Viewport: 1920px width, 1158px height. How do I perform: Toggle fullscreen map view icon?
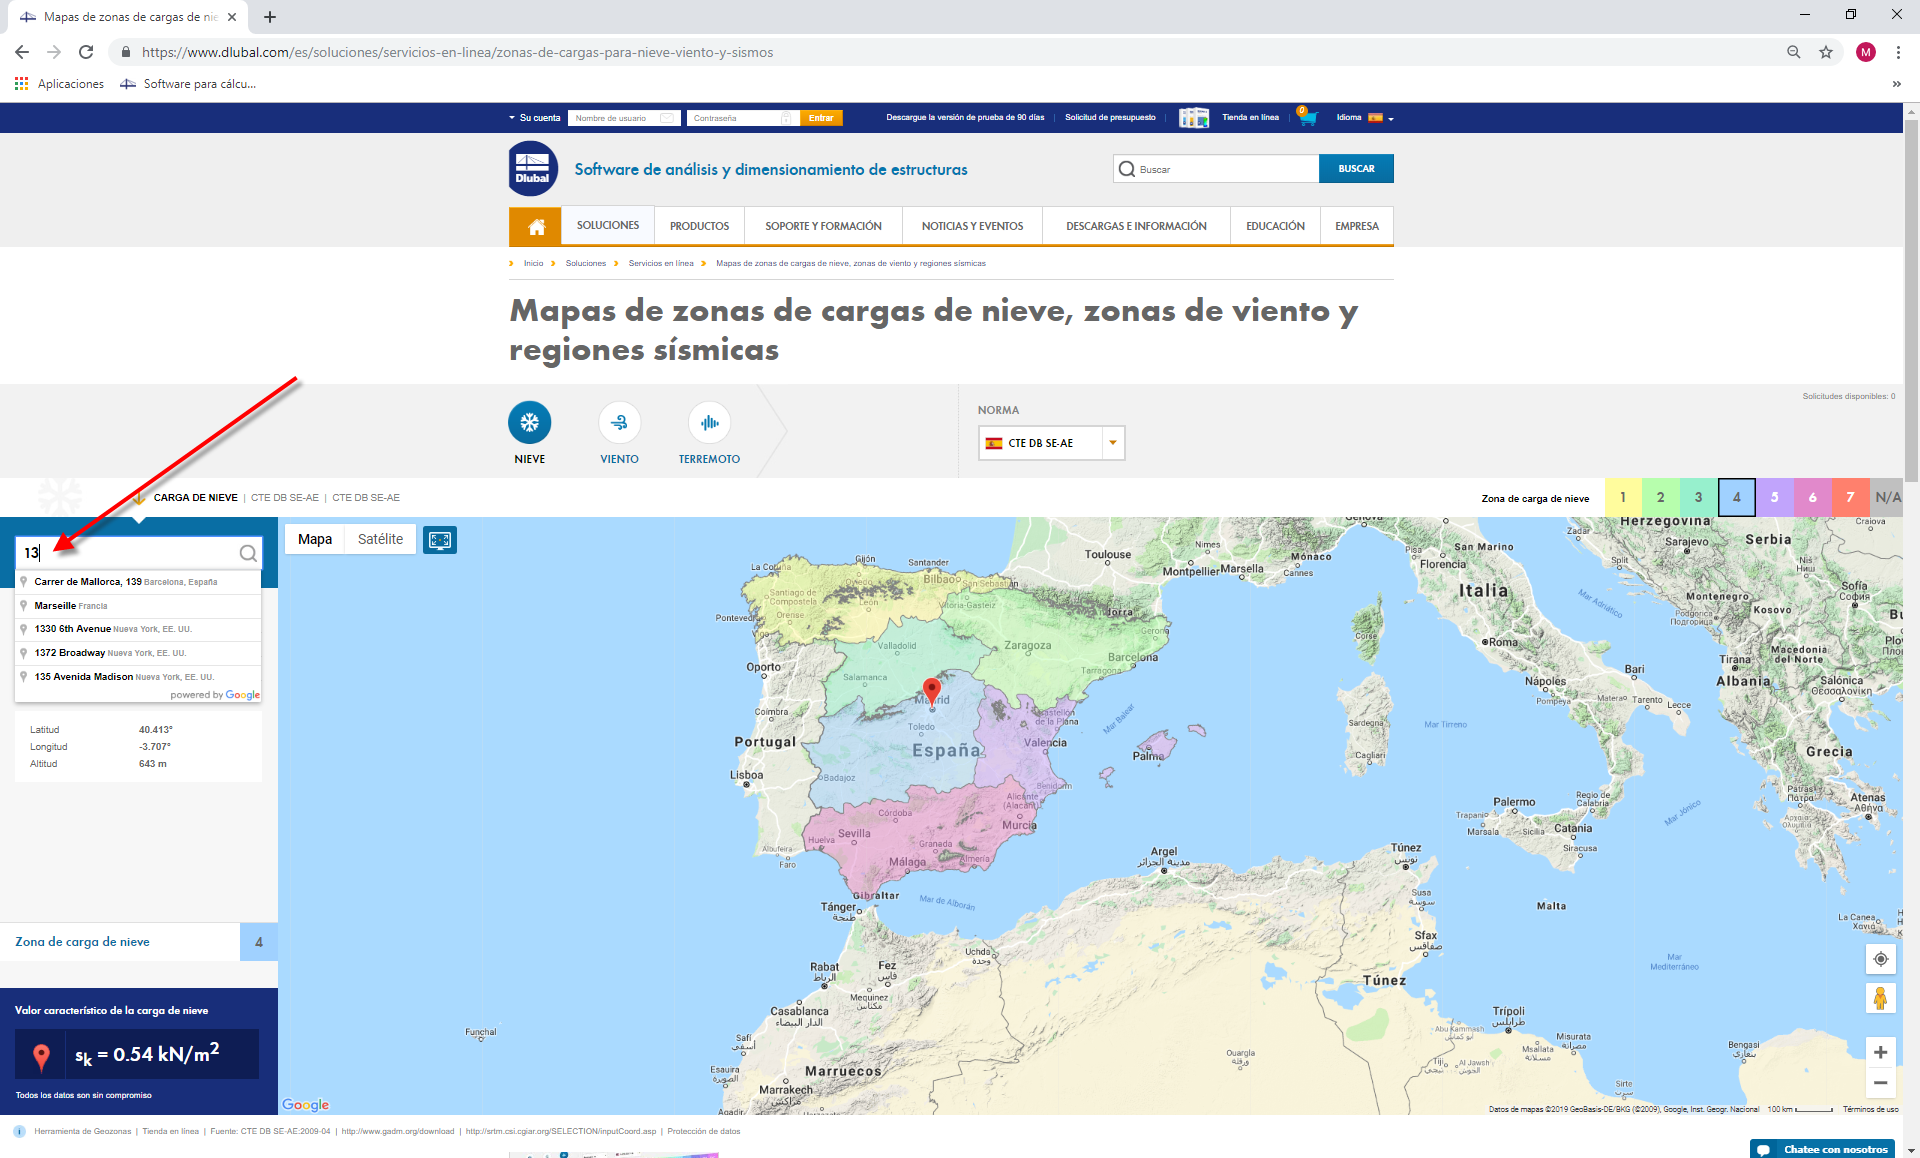pyautogui.click(x=440, y=540)
